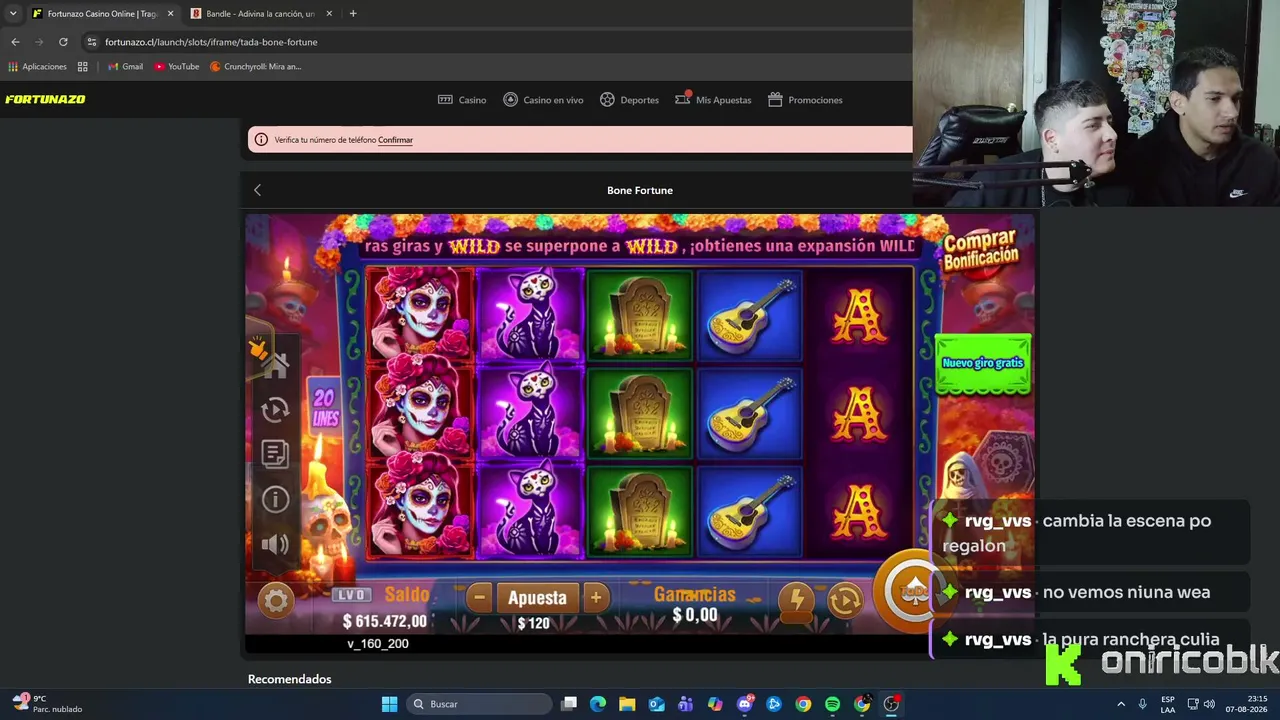Screen dimensions: 1280x720
Task: Open Google Chrome from the taskbar
Action: [x=803, y=704]
